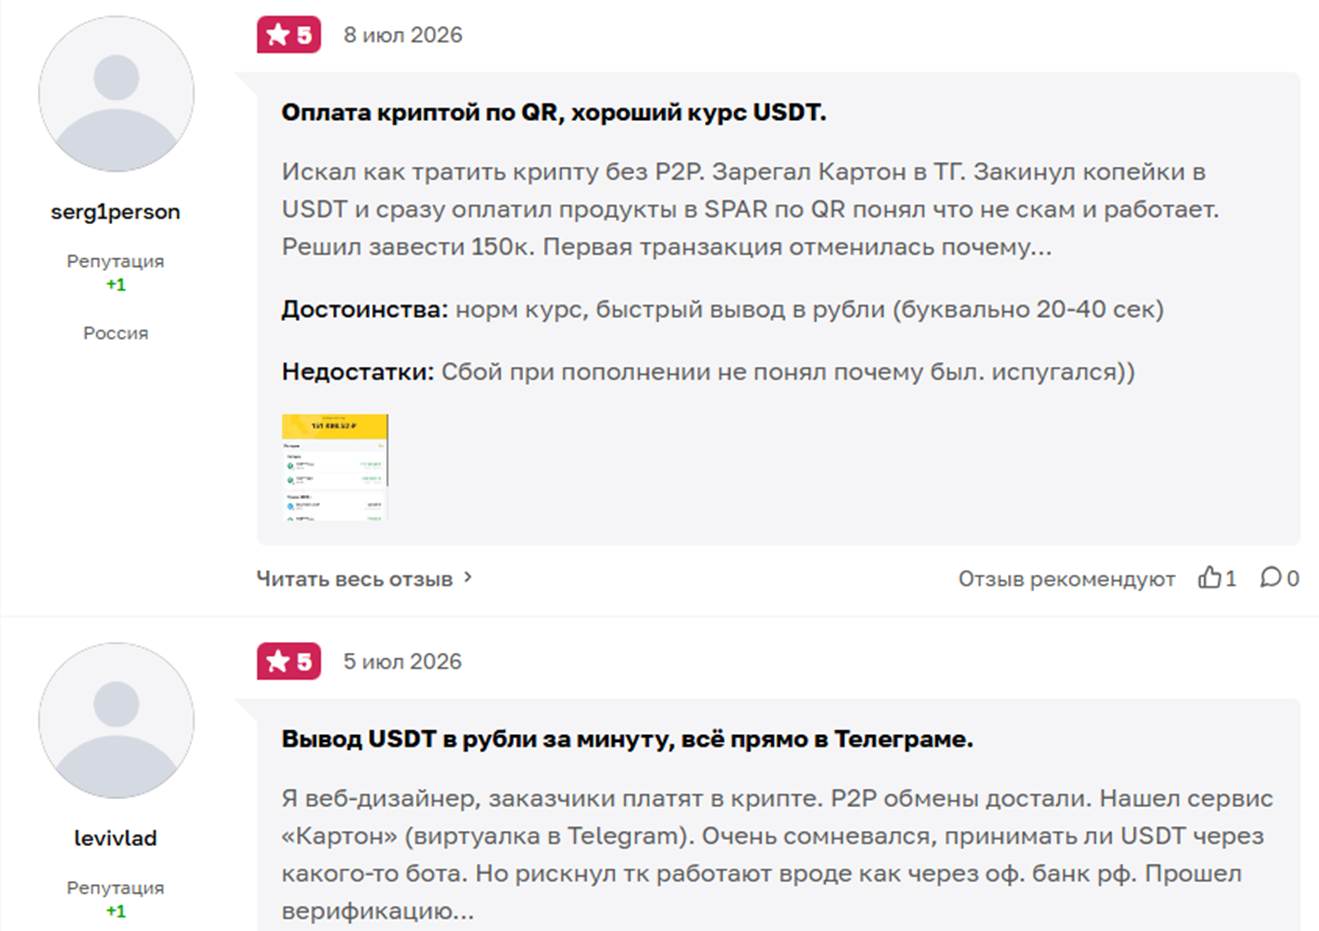
Task: Open review title 'Оплата криптой по QR, хороший курс USDT.'
Action: 554,112
